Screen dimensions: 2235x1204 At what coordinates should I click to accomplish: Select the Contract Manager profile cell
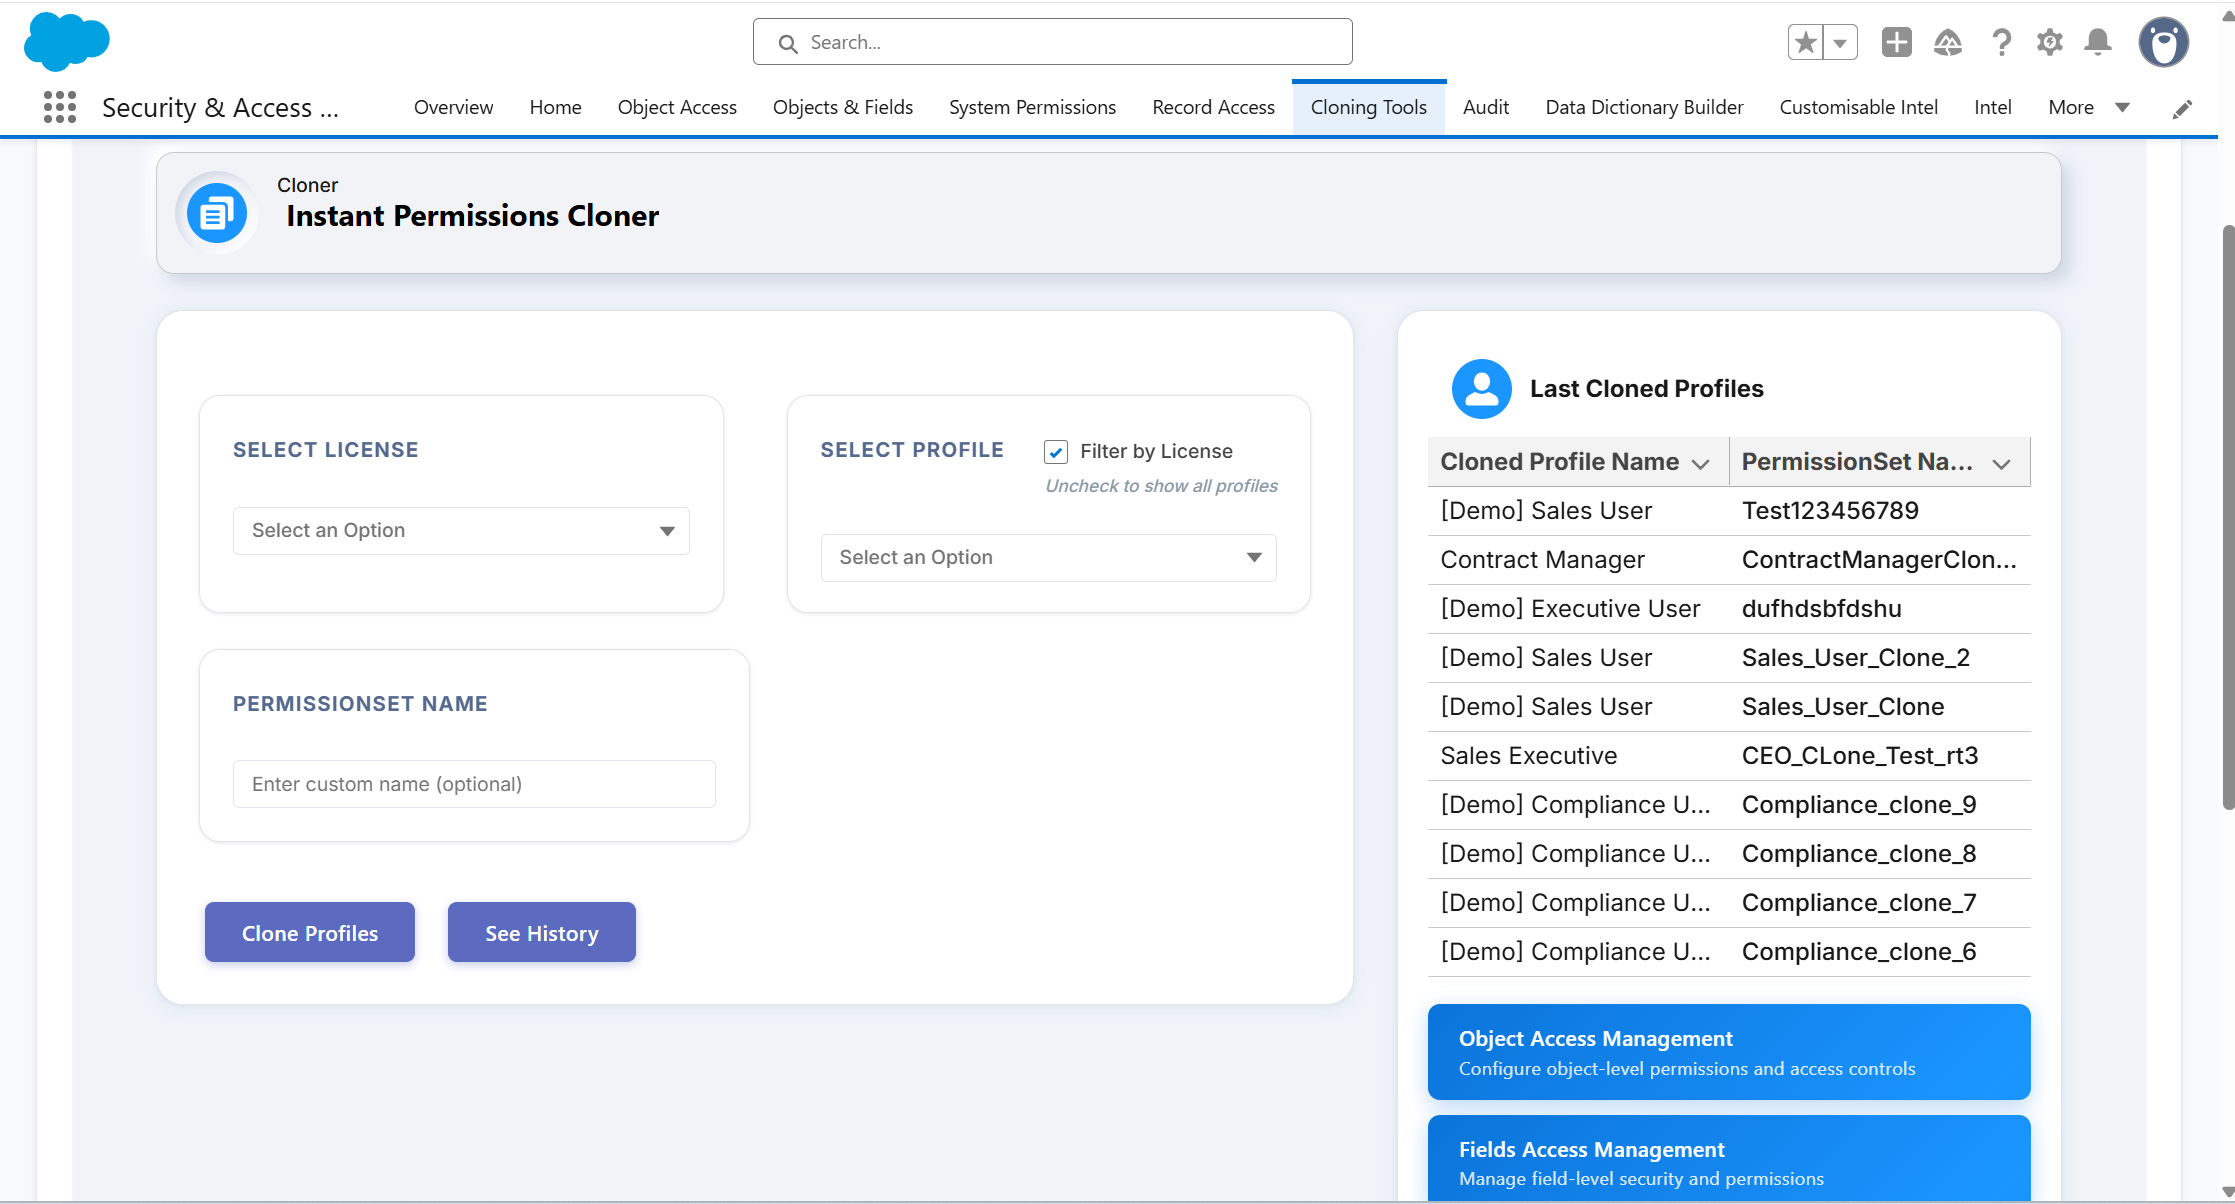(x=1579, y=560)
